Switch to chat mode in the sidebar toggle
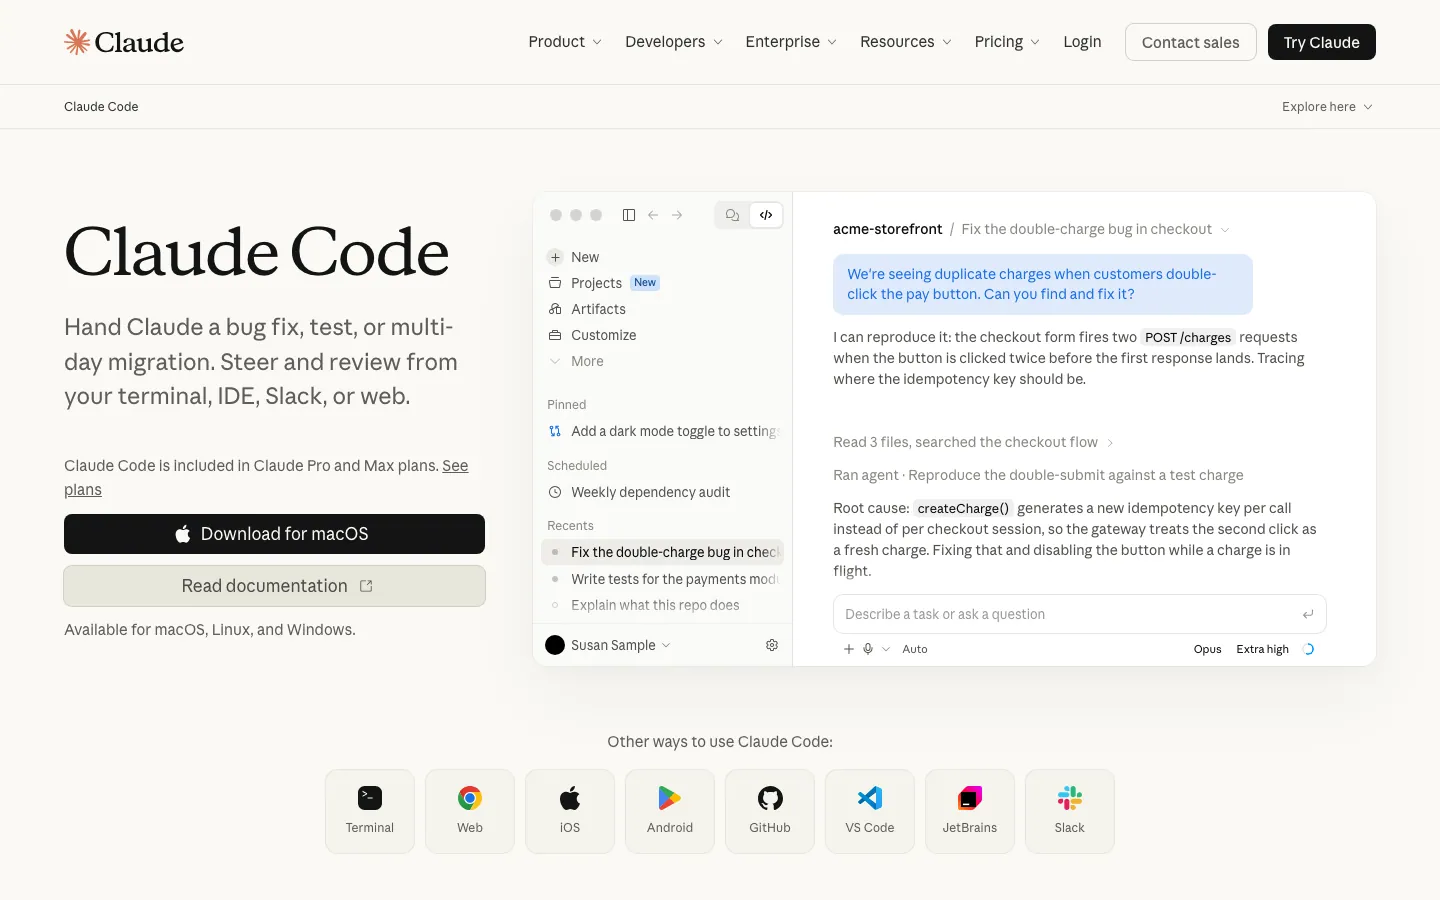 click(733, 215)
